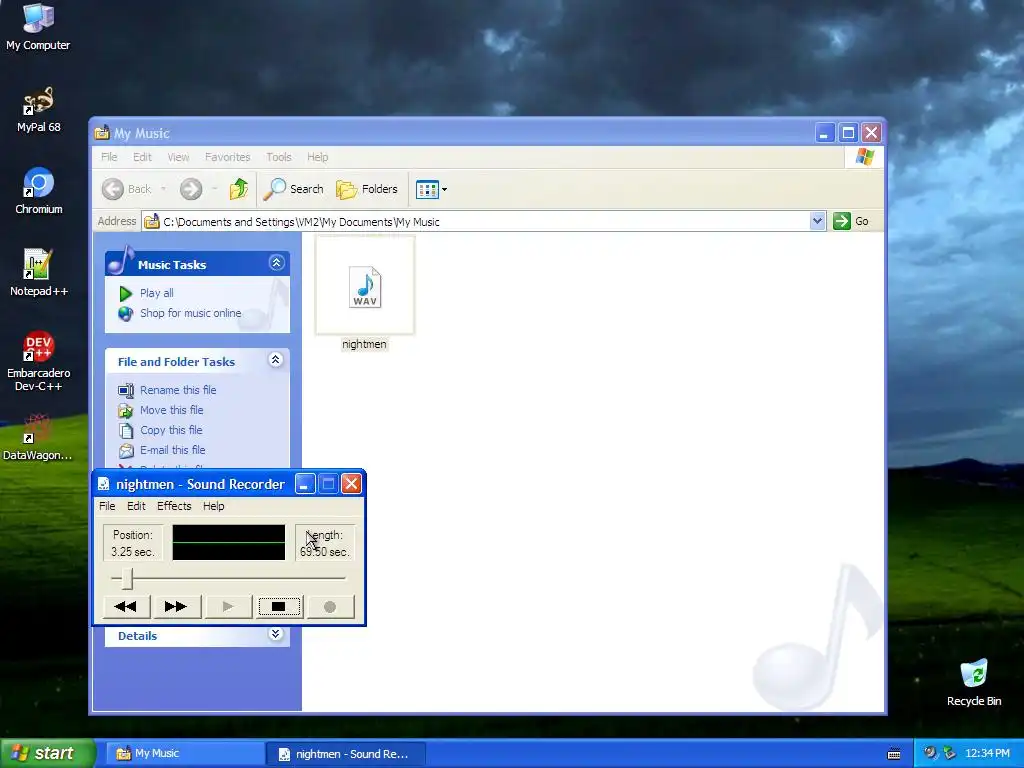Select the nightmen WAV file icon
1024x768 pixels.
tap(365, 286)
